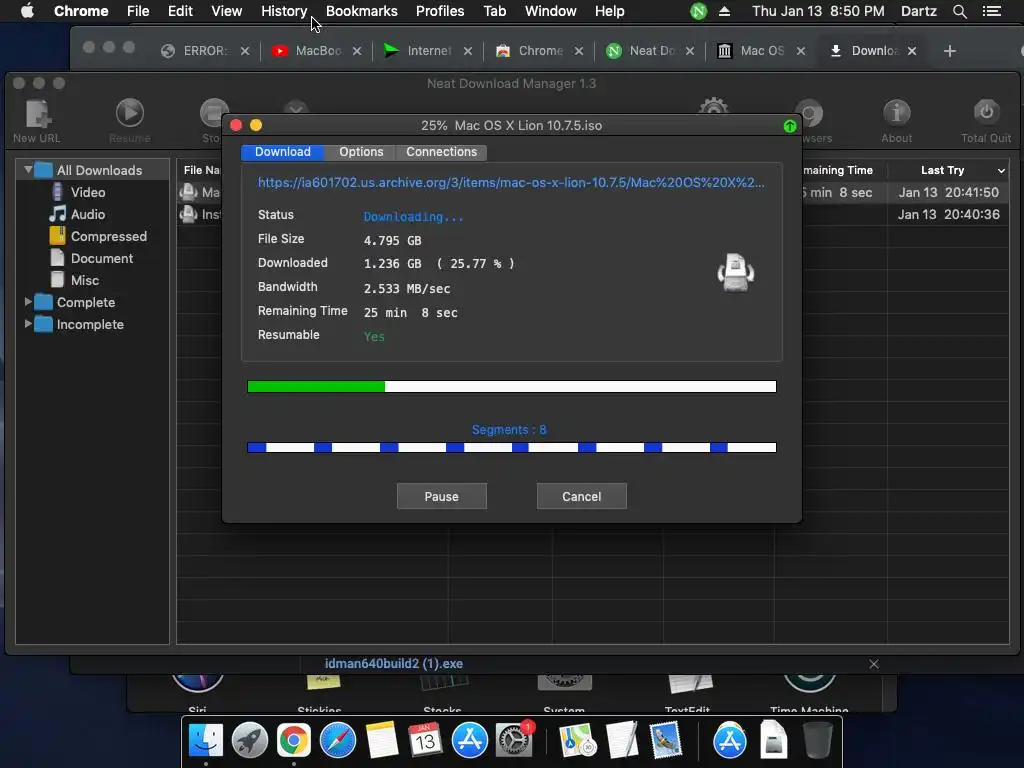Switch to the Internet Chrome tab
The image size is (1024, 768).
pyautogui.click(x=428, y=51)
